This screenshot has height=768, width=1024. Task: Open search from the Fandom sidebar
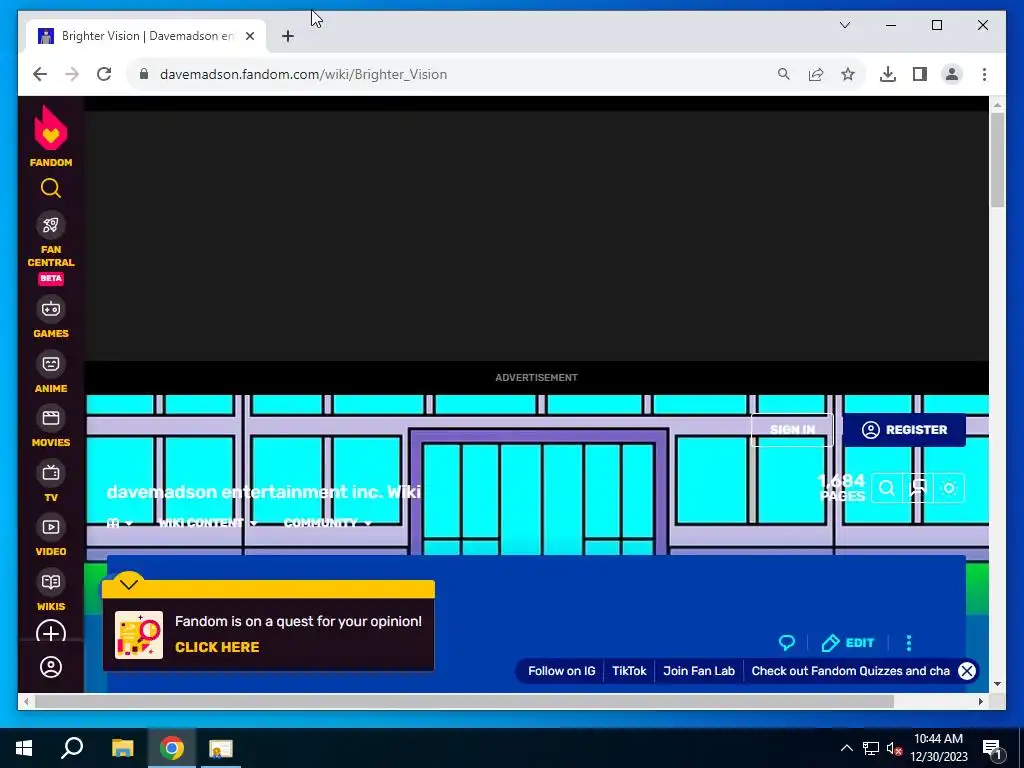51,188
